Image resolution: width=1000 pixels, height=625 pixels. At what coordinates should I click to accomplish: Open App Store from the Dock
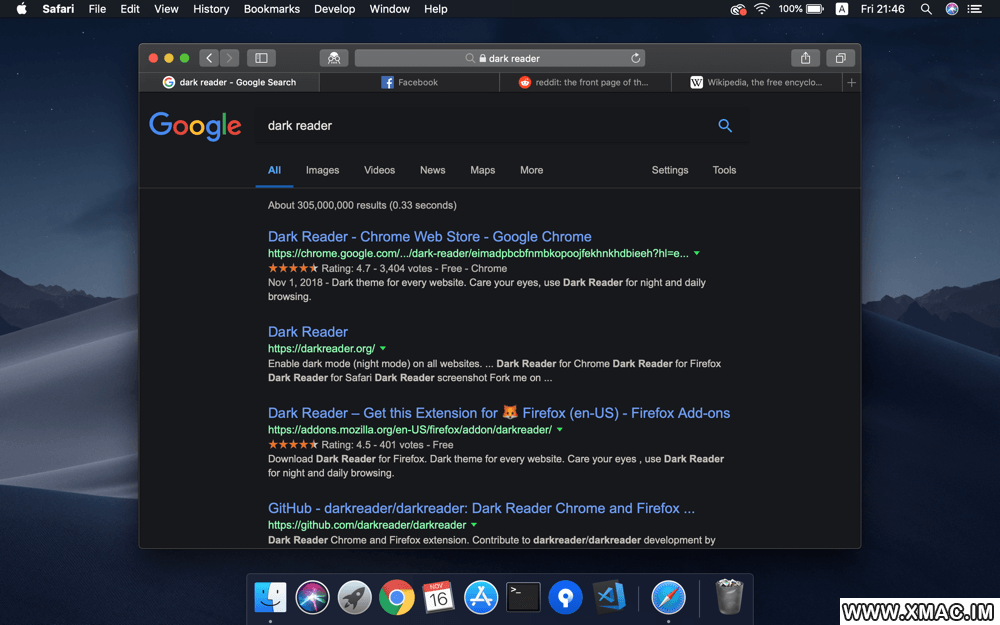click(481, 598)
